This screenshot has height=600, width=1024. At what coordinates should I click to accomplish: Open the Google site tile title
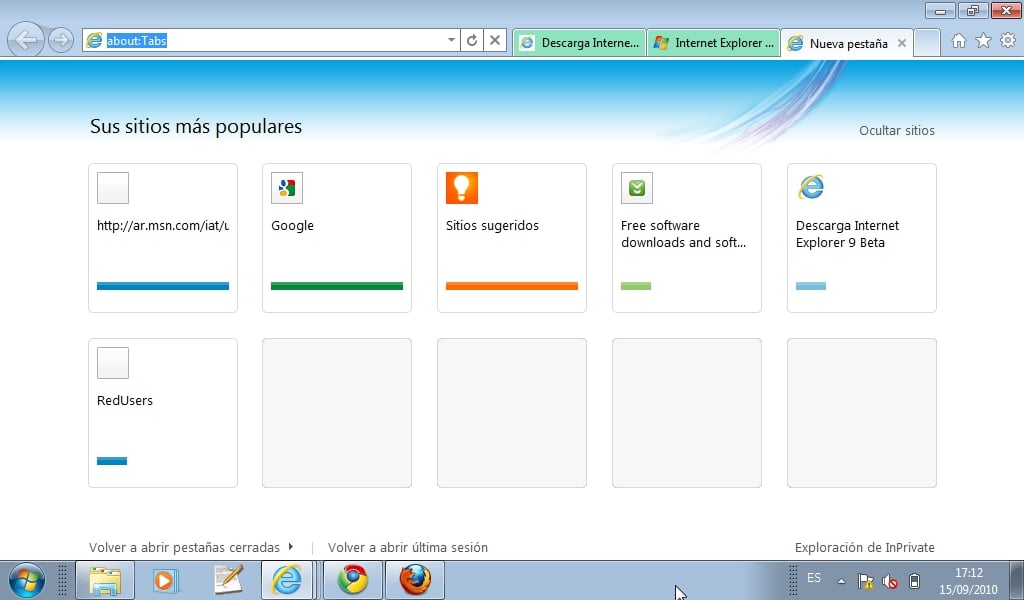293,226
